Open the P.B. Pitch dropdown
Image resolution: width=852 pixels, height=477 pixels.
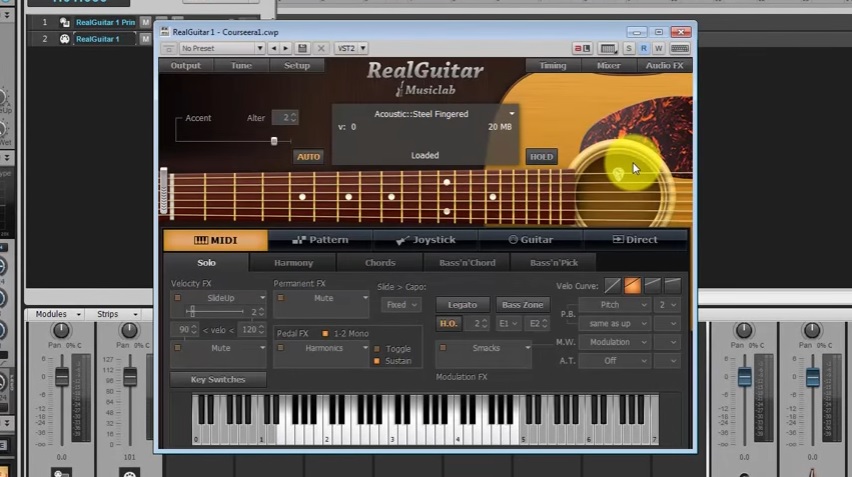(x=615, y=305)
